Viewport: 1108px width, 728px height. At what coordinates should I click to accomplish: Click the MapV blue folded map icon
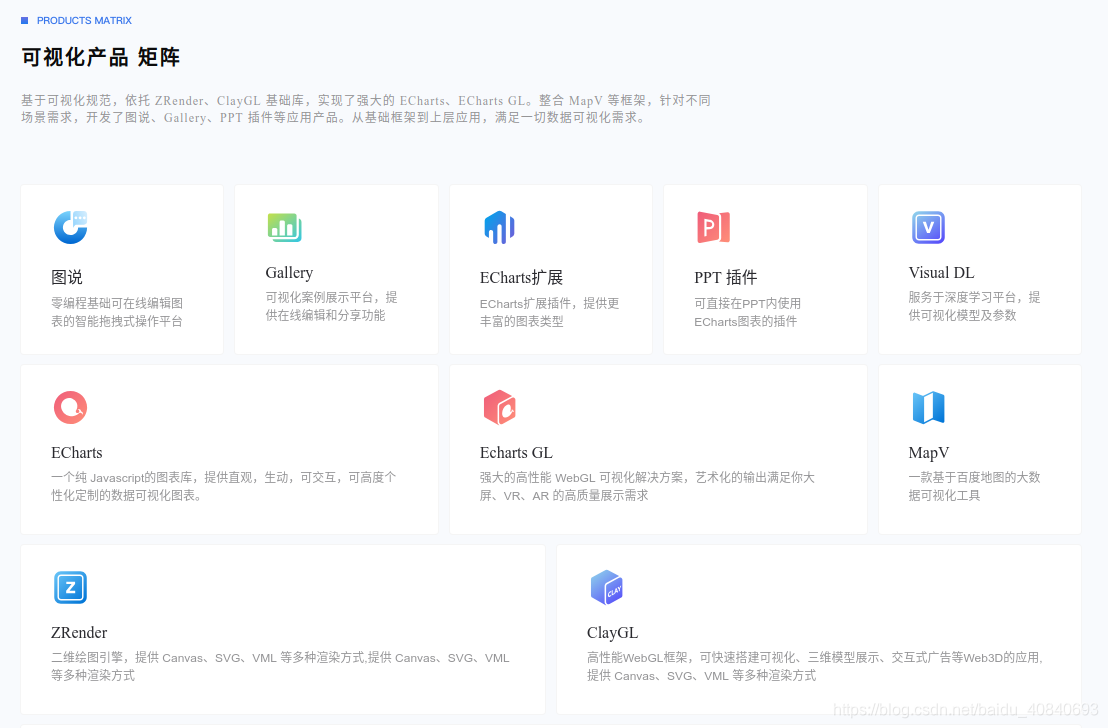pos(928,407)
